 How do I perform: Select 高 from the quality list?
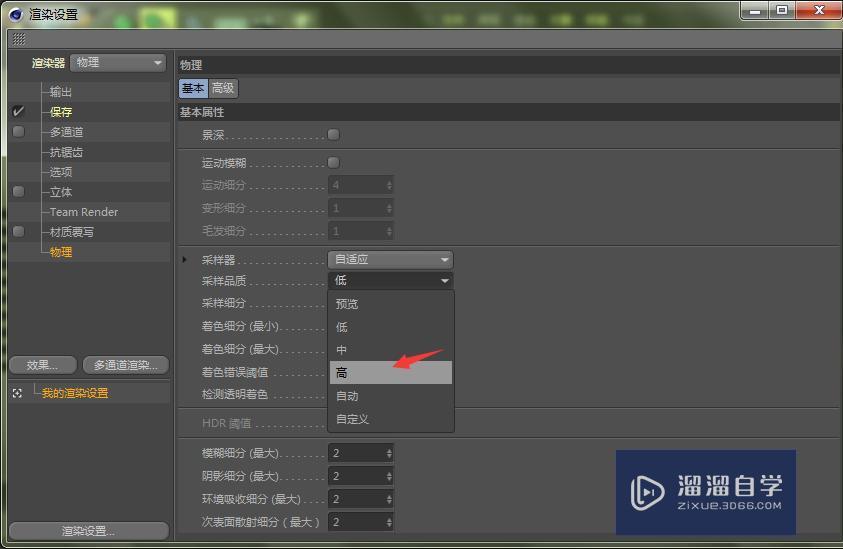click(391, 373)
